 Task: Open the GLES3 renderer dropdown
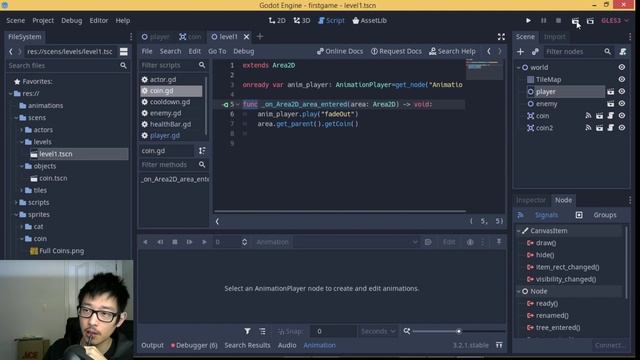[x=615, y=20]
